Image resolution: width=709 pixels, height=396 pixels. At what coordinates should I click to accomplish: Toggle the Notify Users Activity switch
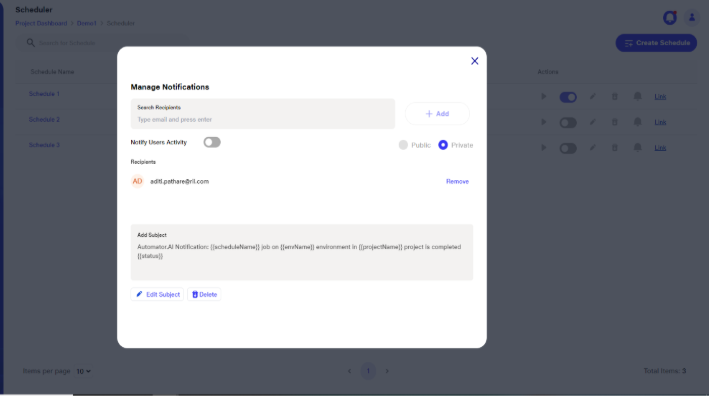coord(212,142)
